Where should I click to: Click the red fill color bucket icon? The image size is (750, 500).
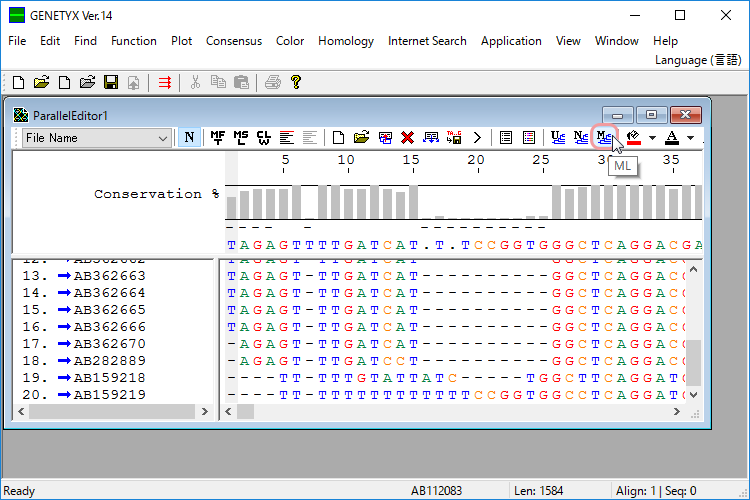pos(633,138)
